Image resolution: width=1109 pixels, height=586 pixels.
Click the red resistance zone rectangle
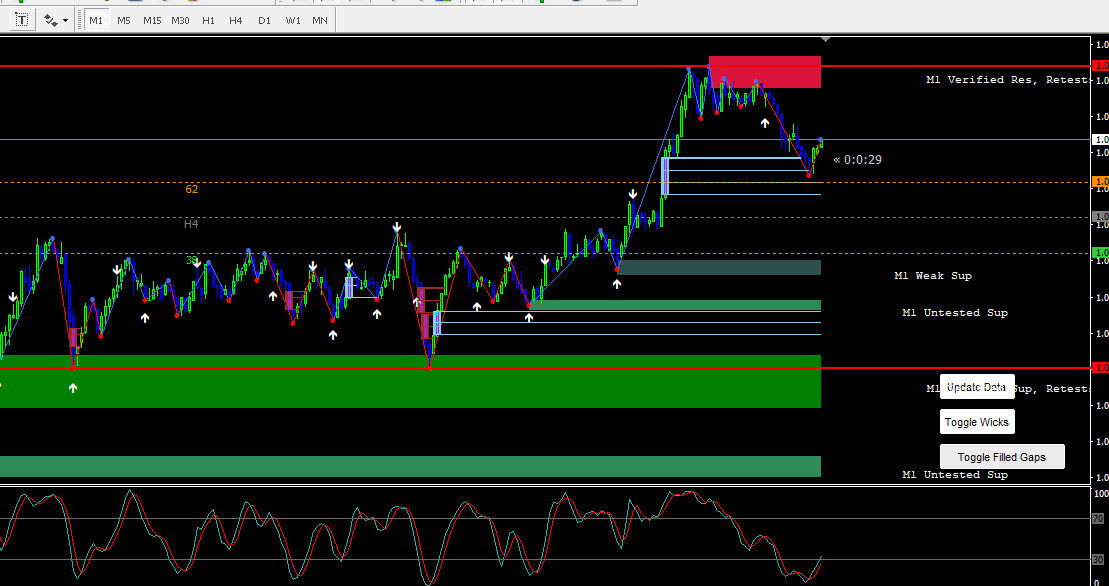point(765,72)
